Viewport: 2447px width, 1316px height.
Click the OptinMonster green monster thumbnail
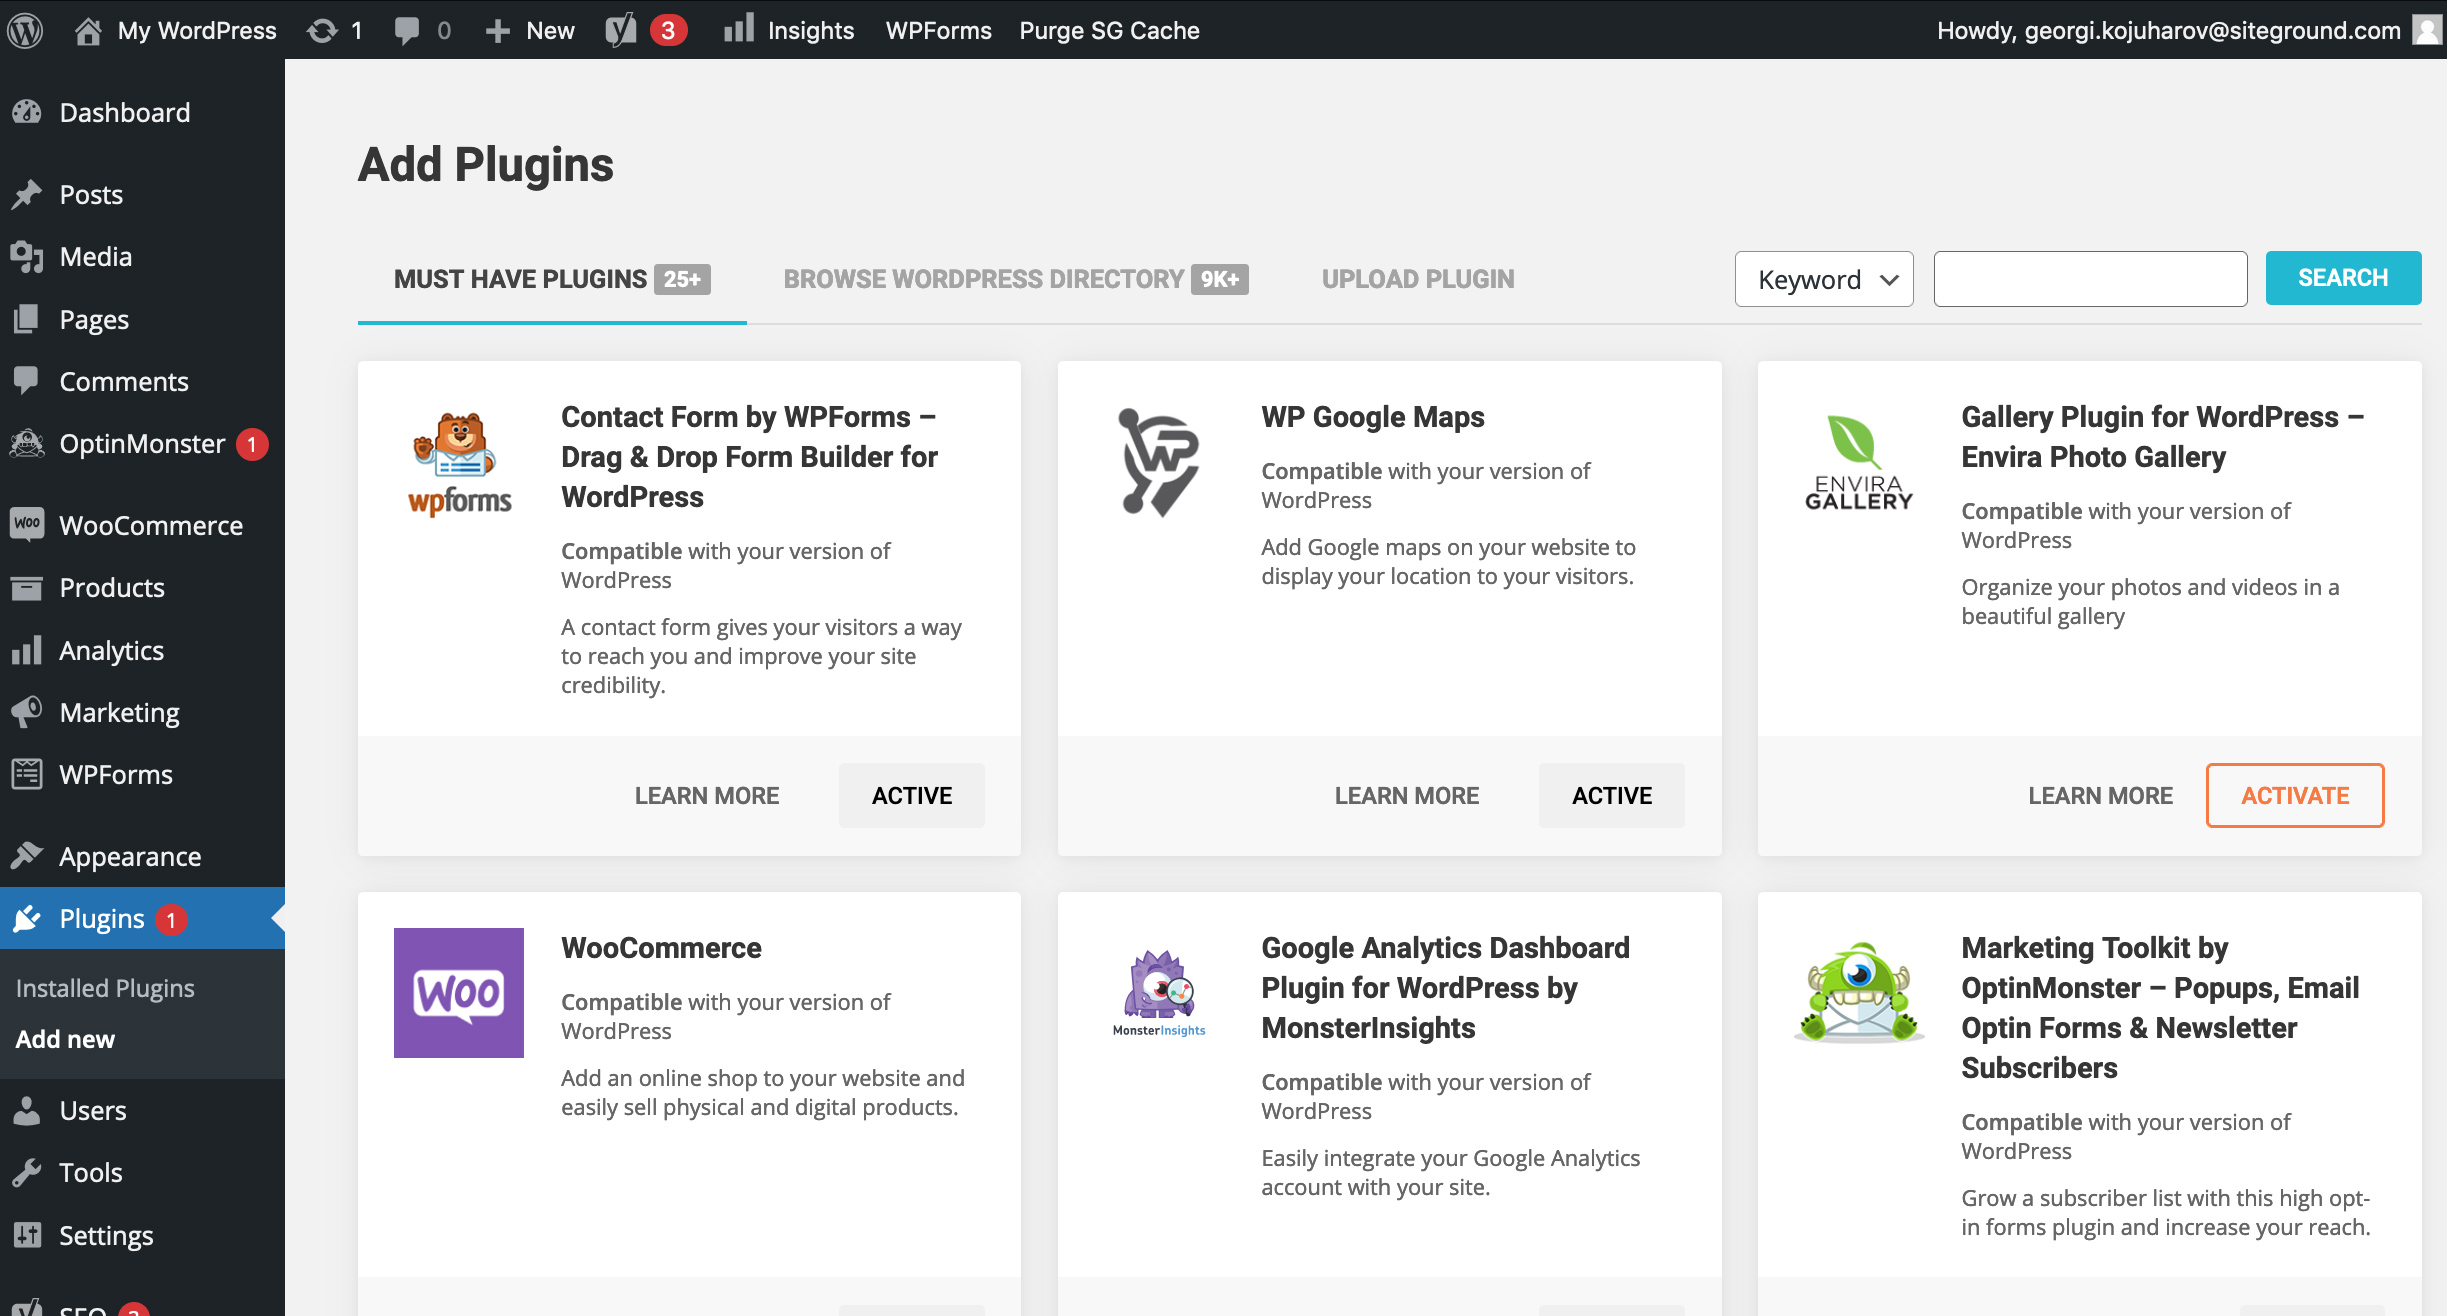(x=1859, y=993)
